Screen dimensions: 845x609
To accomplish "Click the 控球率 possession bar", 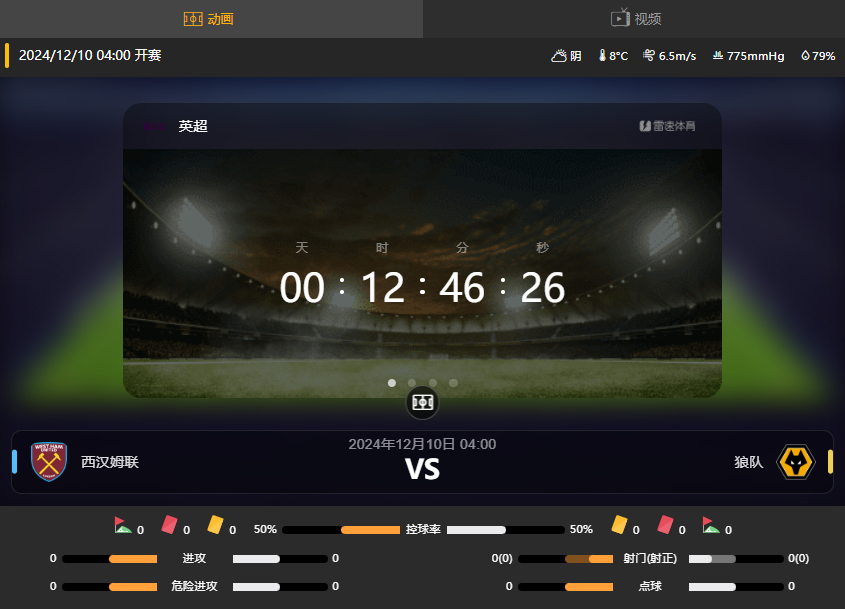I will coord(423,530).
